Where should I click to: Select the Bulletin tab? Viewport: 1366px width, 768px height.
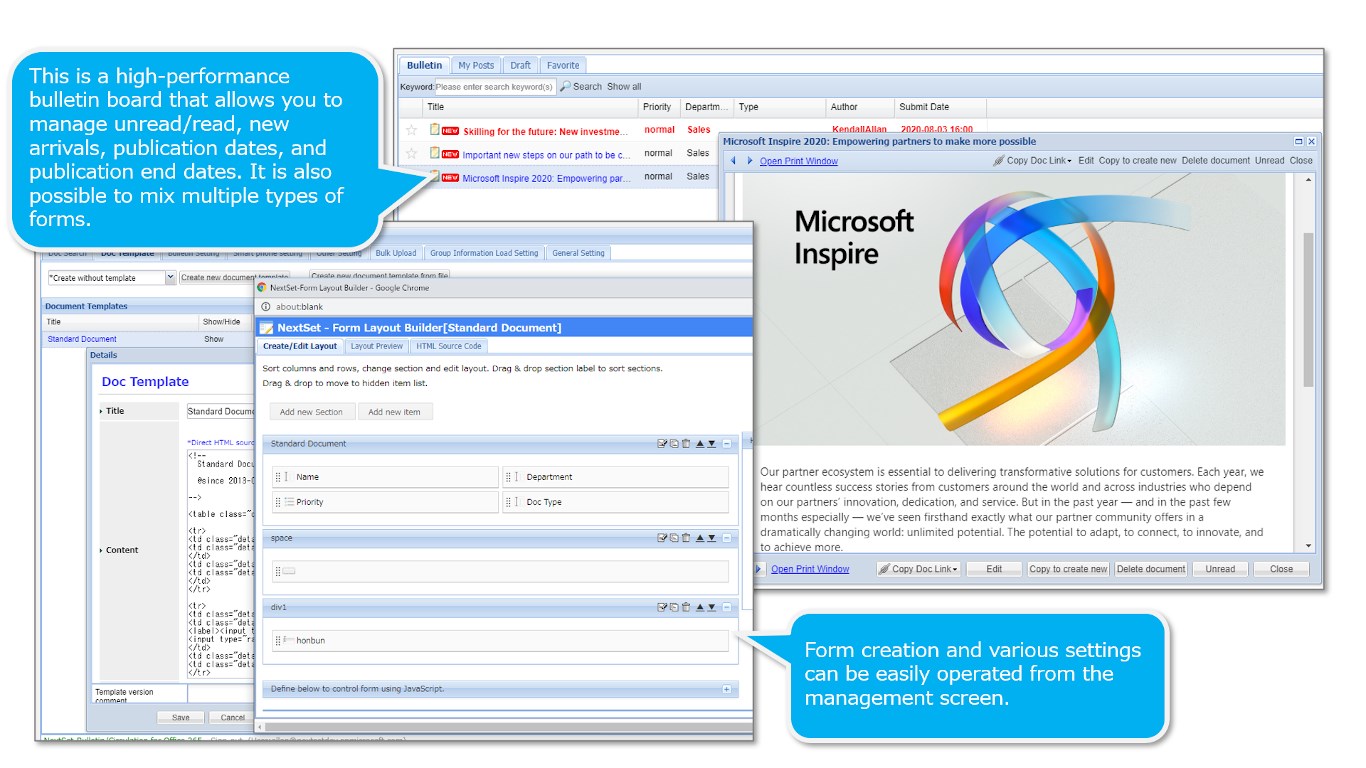pyautogui.click(x=424, y=65)
